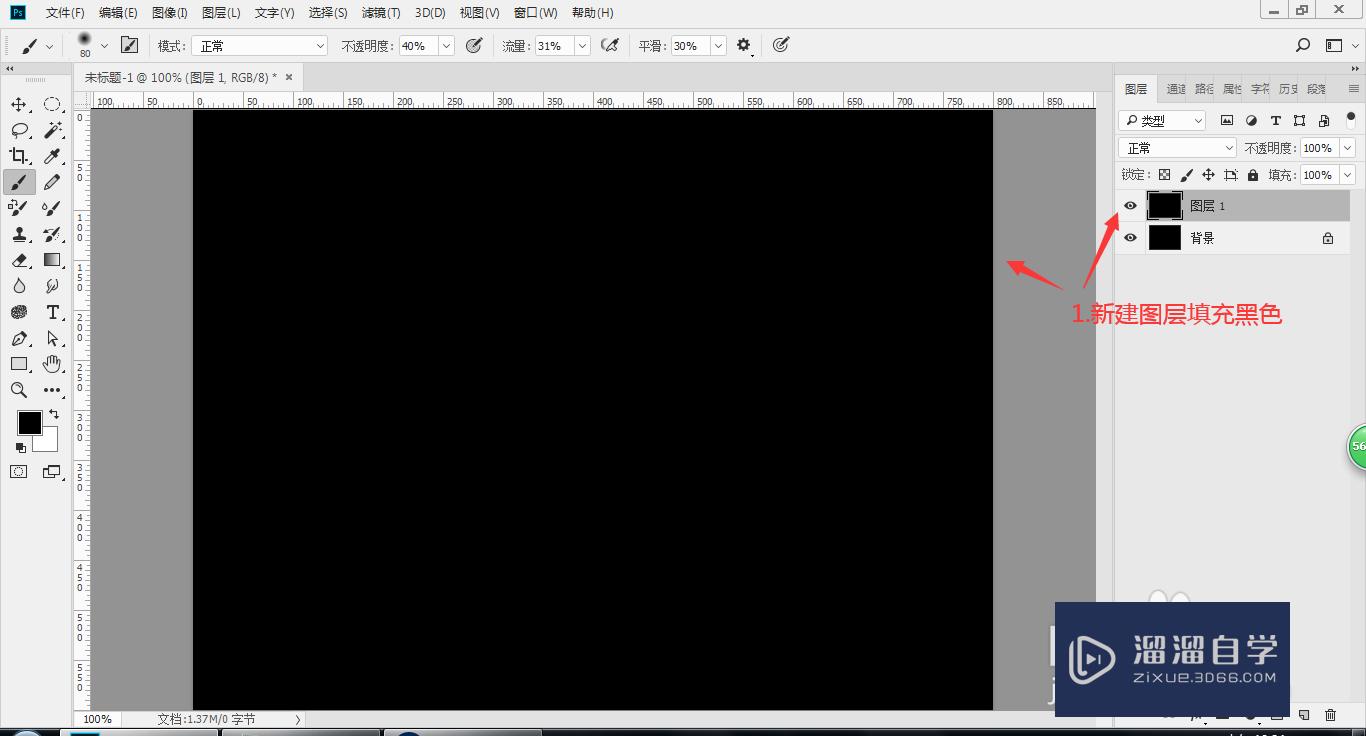Screen dimensions: 1366x736
Task: Select the Rectangle shape tool
Action: [19, 364]
